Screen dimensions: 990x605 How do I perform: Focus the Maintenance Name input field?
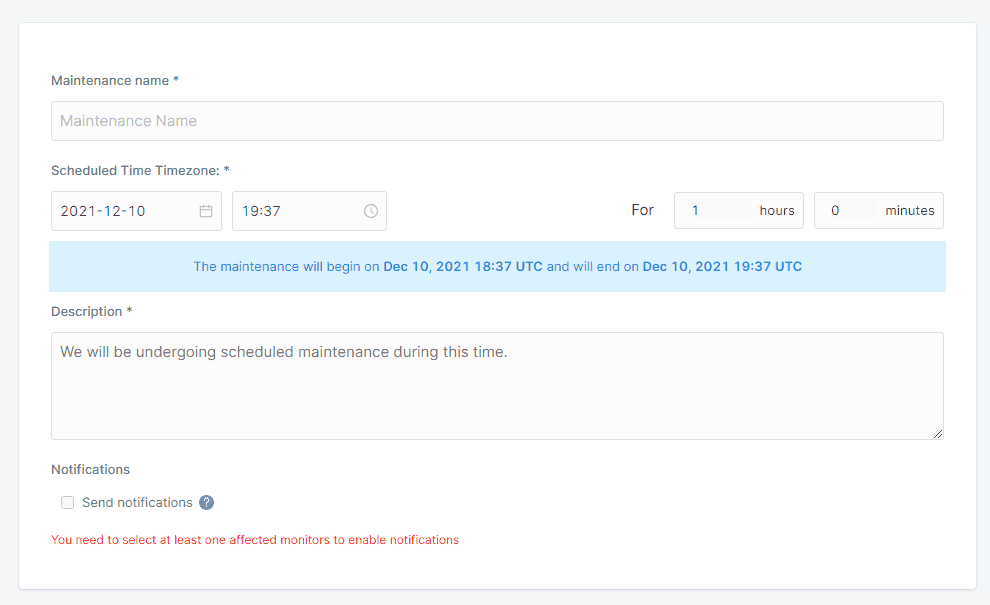point(497,121)
